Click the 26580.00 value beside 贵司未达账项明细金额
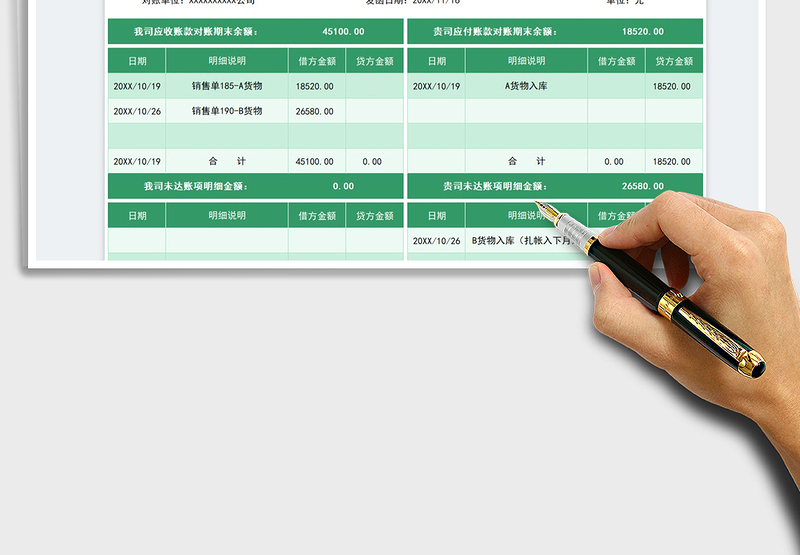Viewport: 800px width, 555px height. point(643,186)
